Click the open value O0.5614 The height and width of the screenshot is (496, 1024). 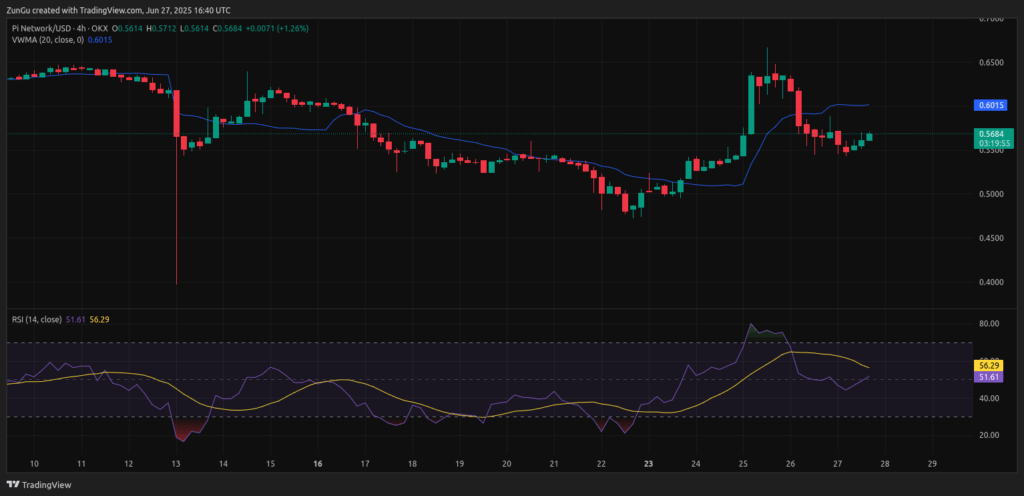tap(126, 29)
